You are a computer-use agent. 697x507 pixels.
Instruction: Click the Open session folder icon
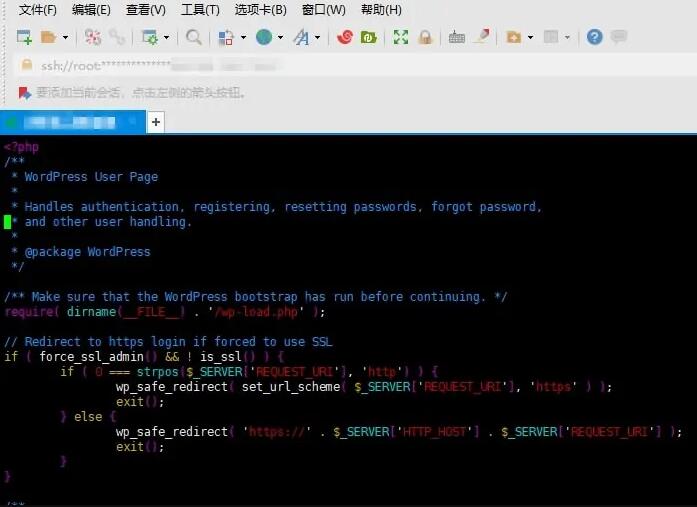click(48, 37)
